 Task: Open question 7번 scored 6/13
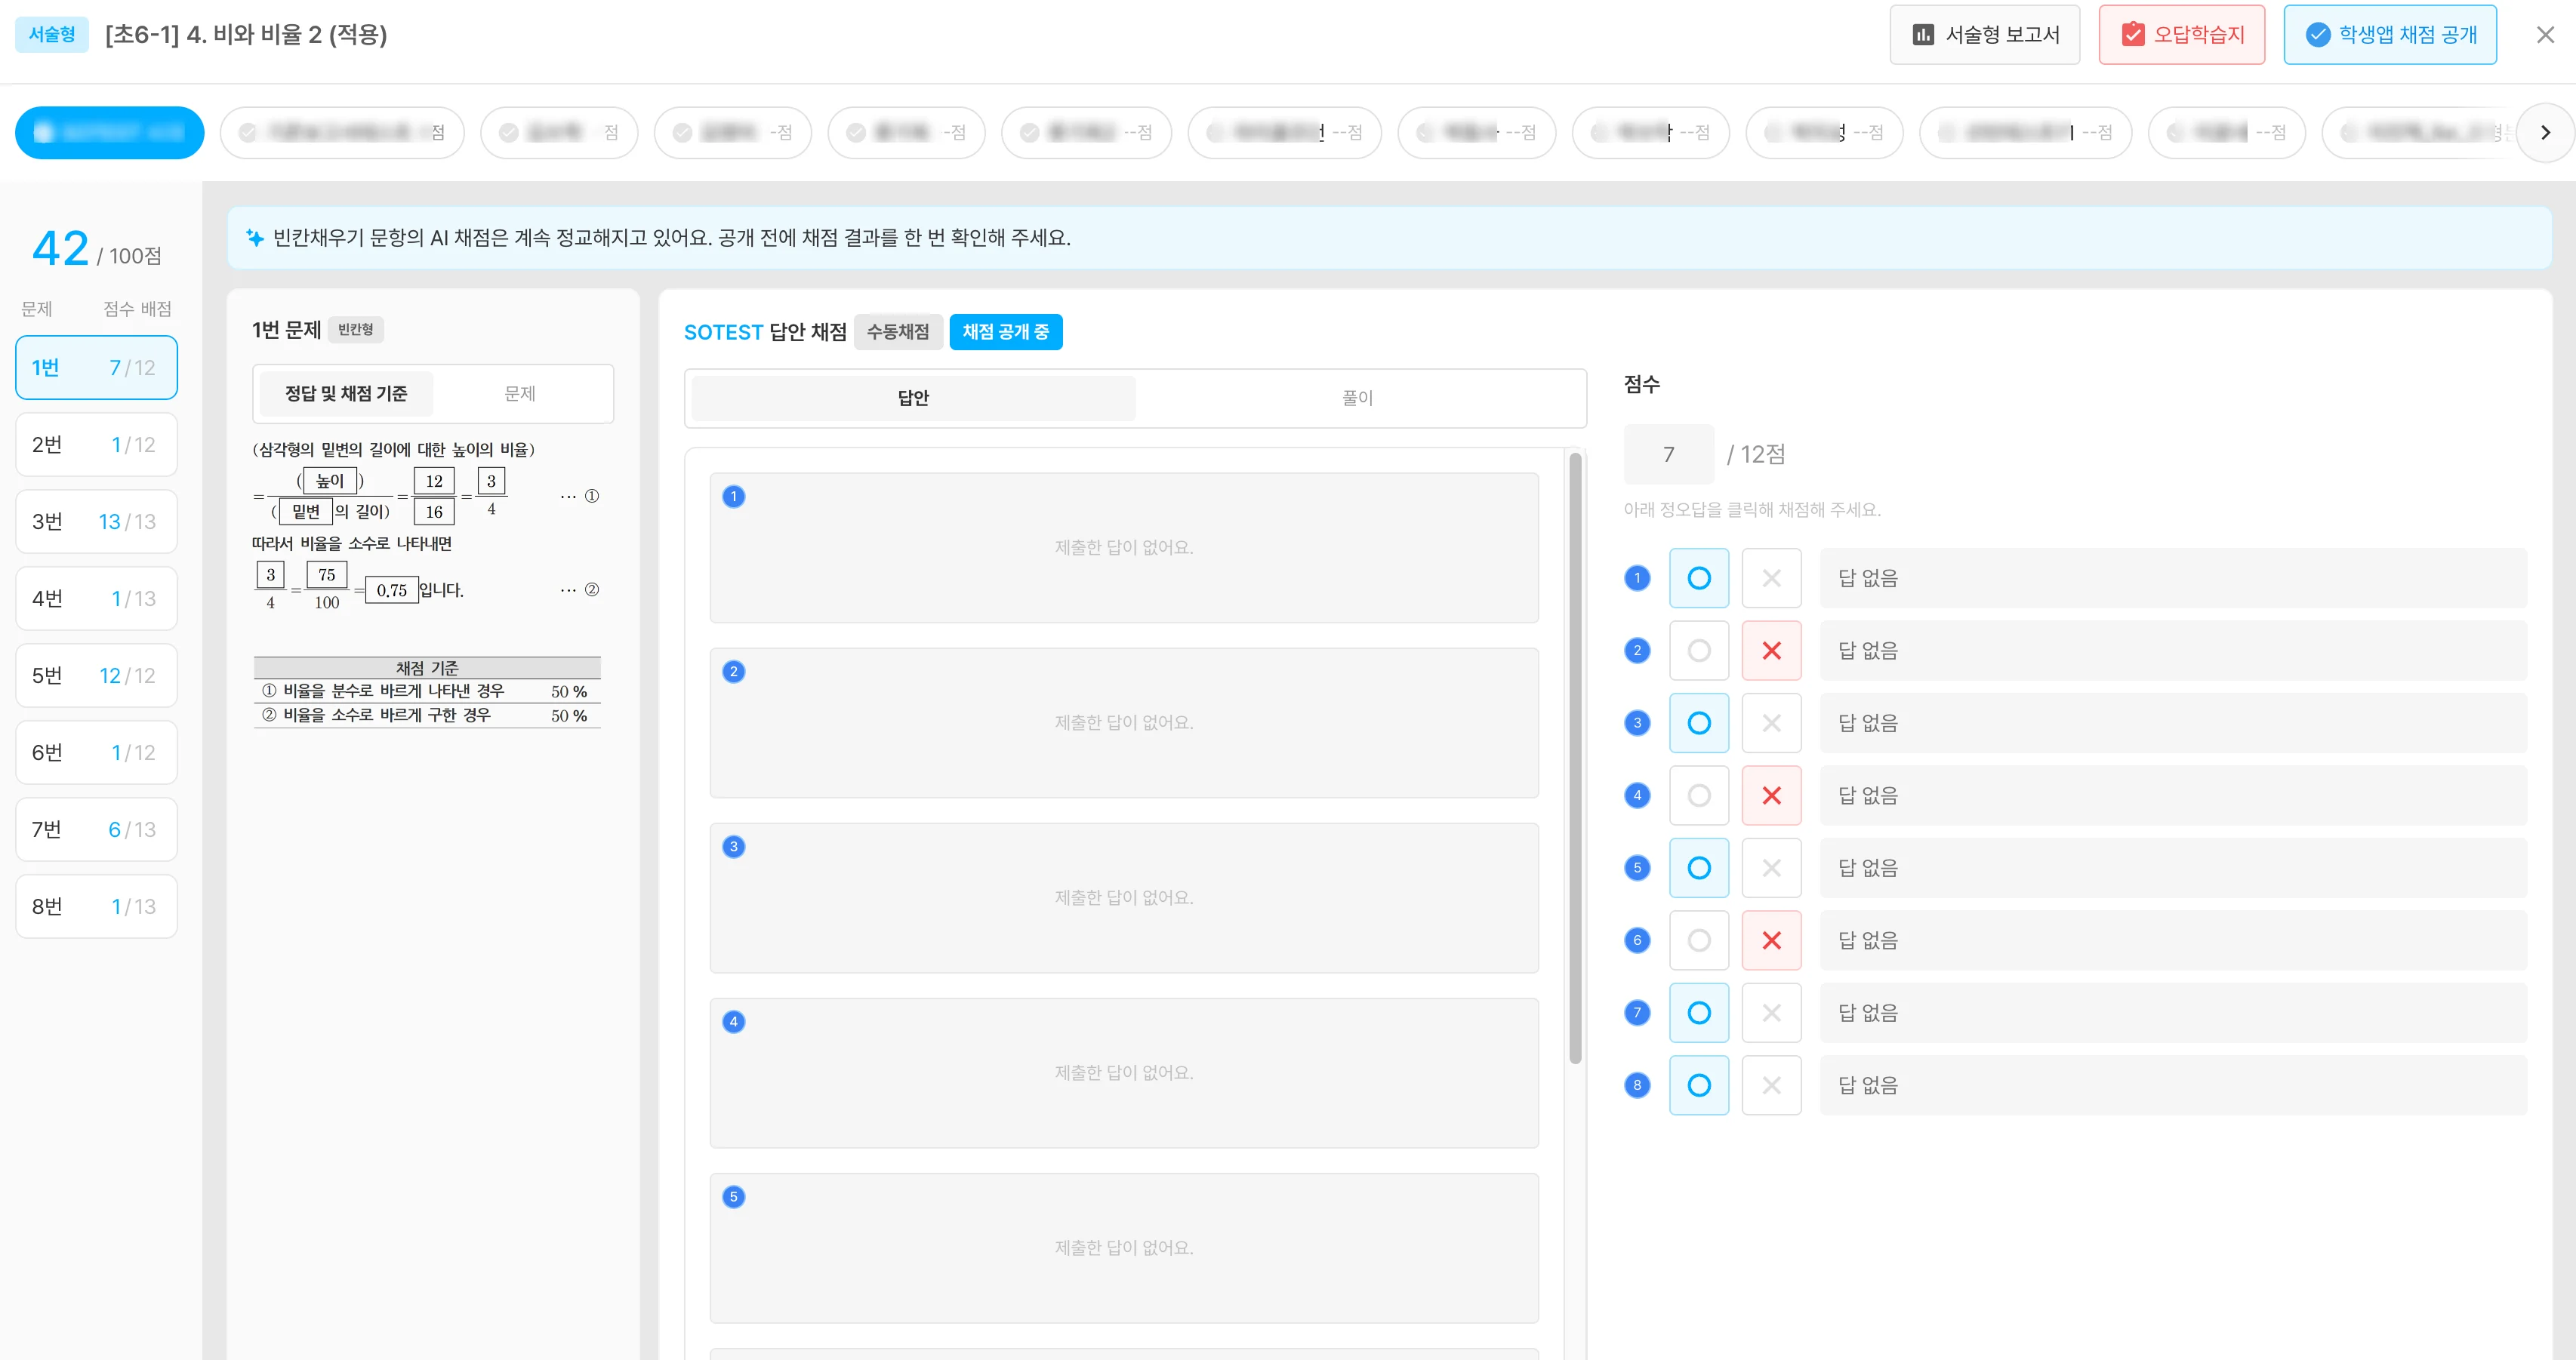(x=97, y=830)
